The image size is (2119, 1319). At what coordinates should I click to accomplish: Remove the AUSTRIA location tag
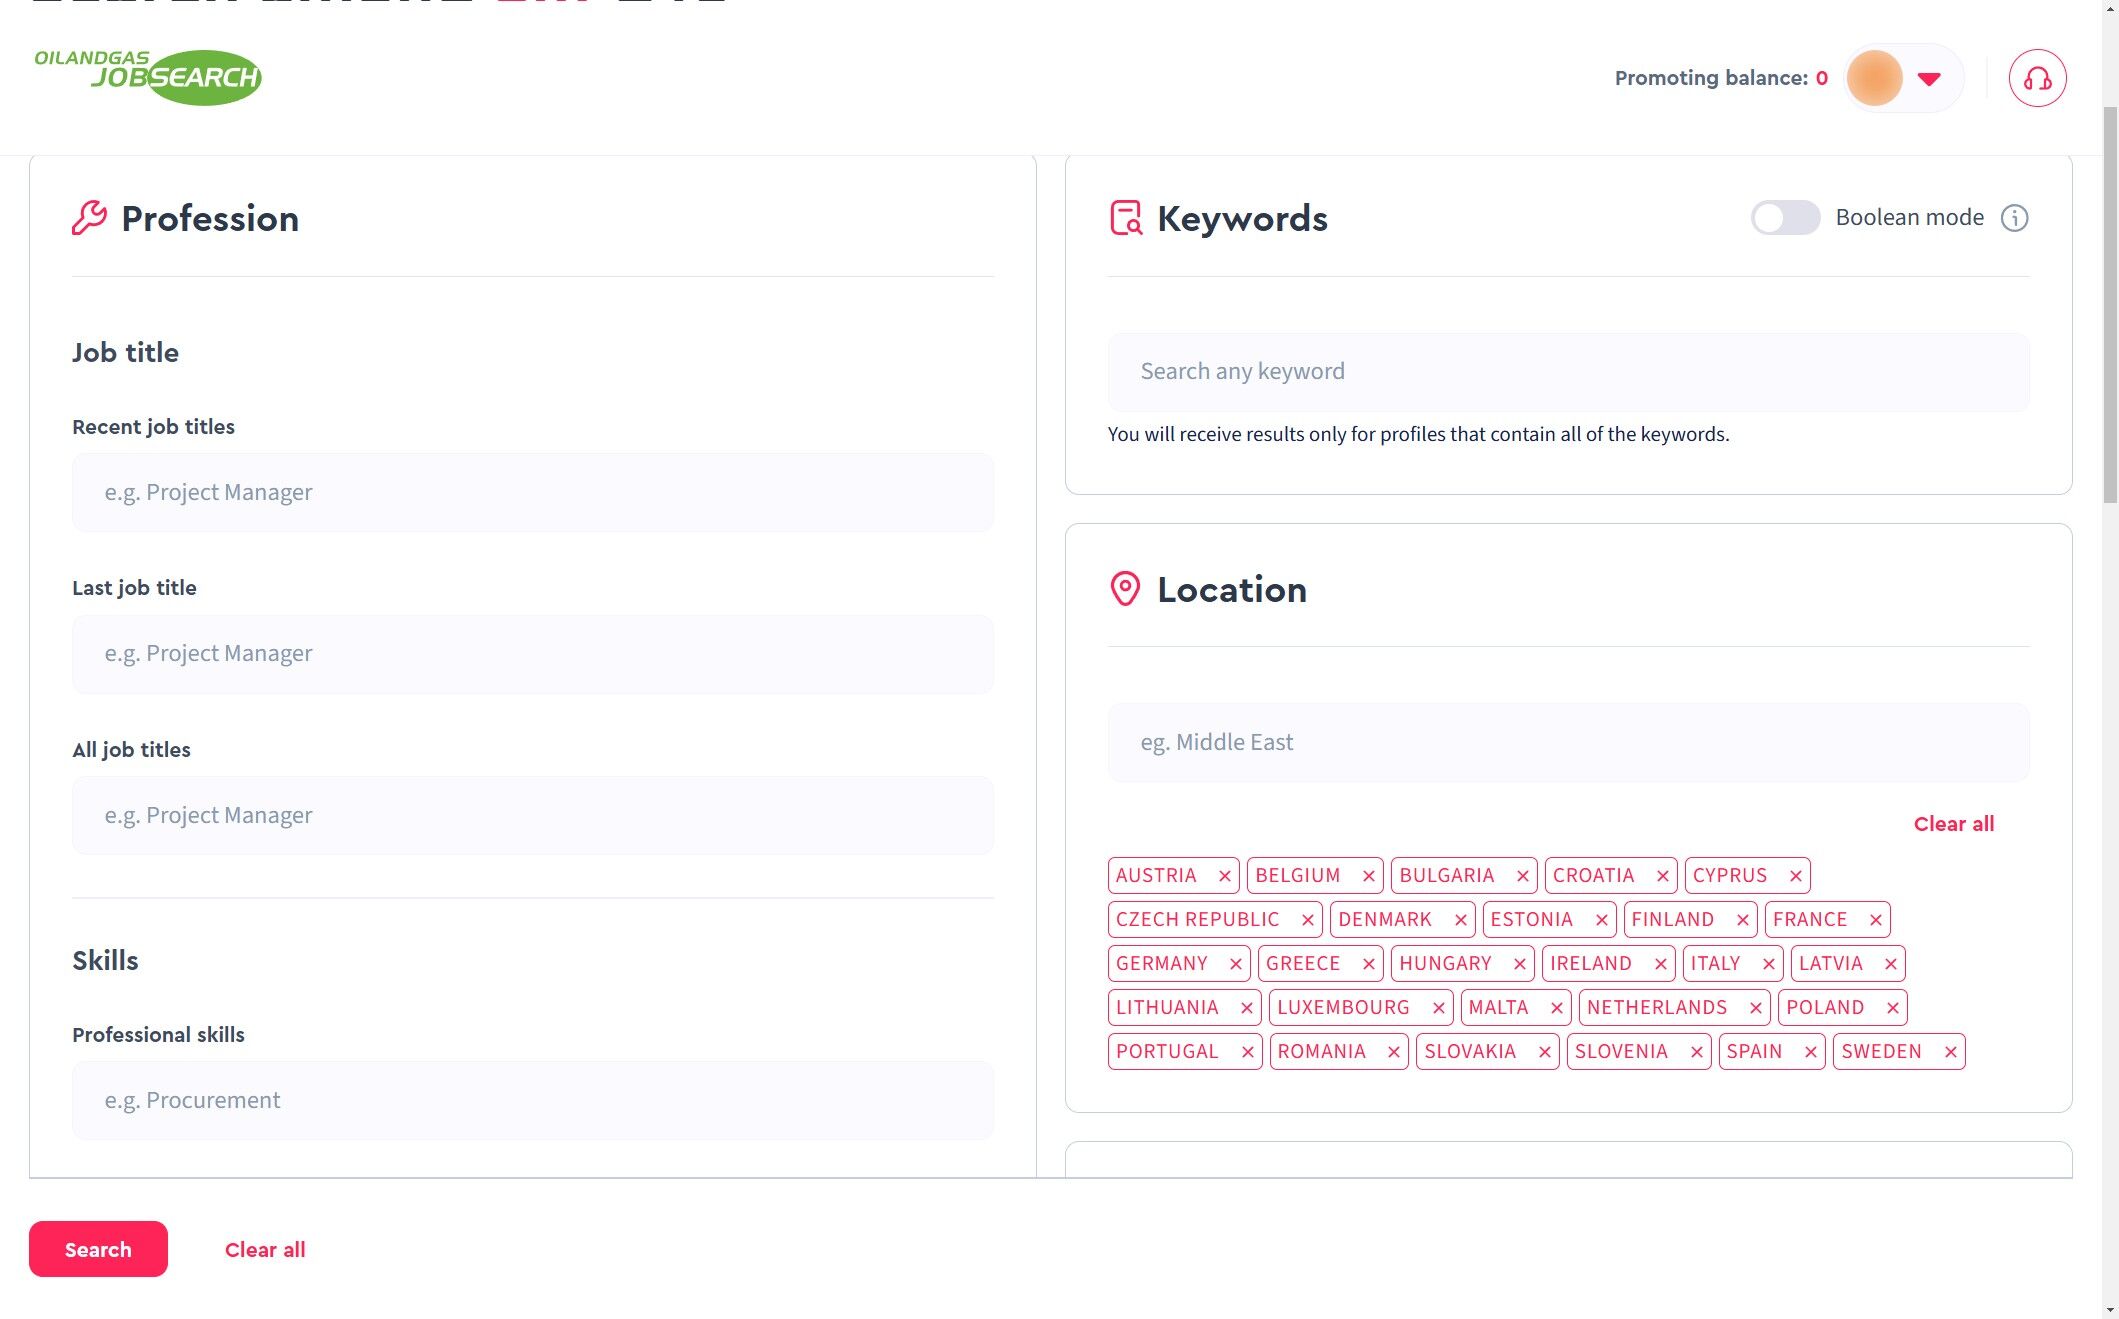tap(1224, 876)
